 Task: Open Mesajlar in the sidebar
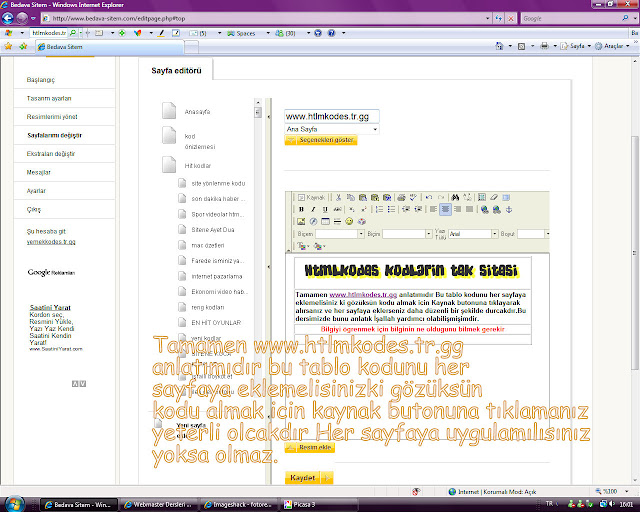coord(38,172)
